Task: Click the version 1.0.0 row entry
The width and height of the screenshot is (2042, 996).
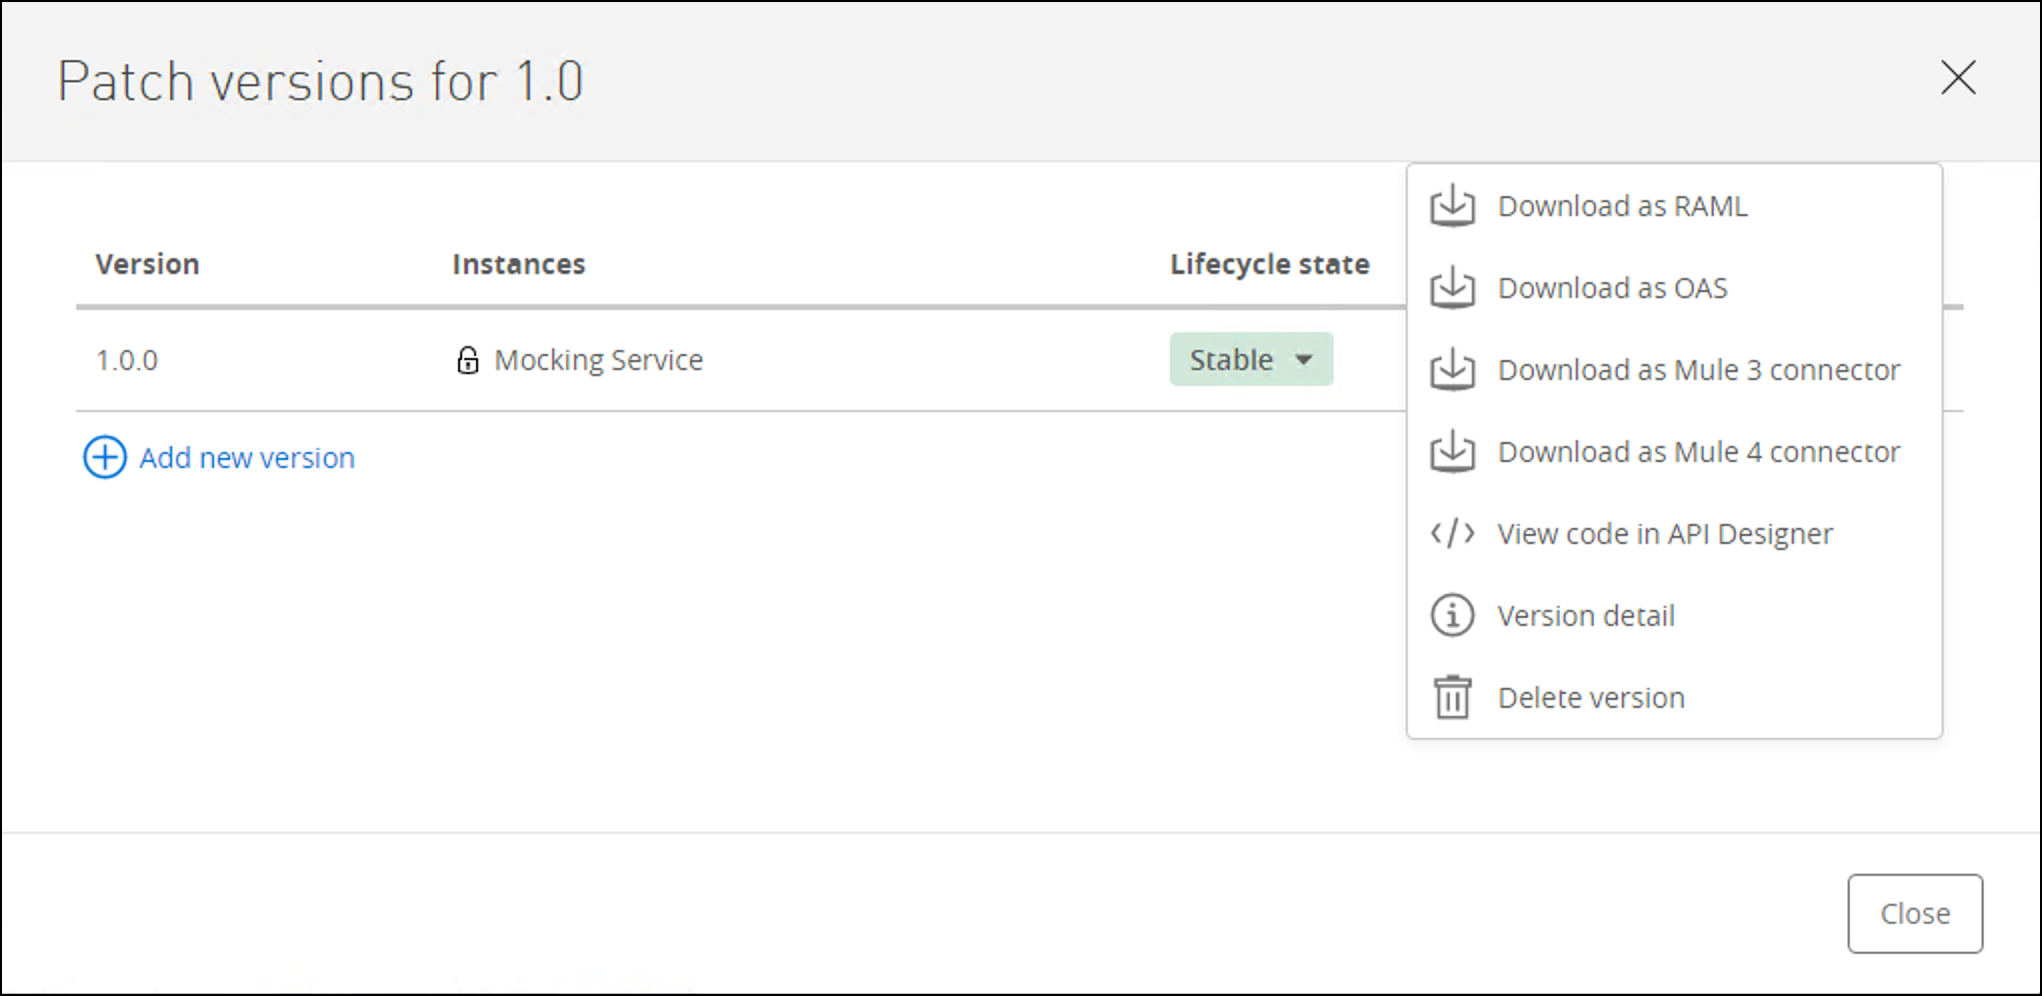Action: tap(127, 360)
